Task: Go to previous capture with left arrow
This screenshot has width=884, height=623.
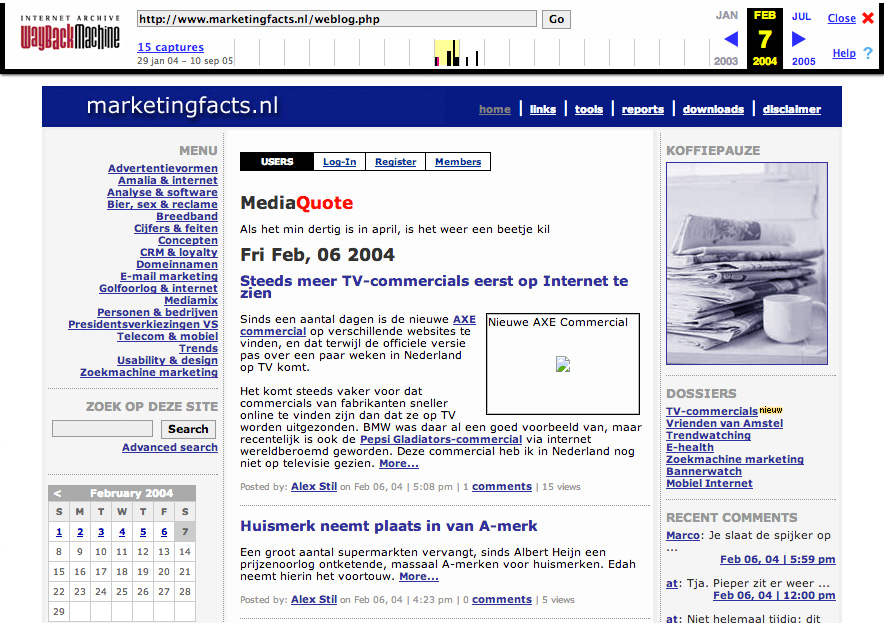Action: 731,39
